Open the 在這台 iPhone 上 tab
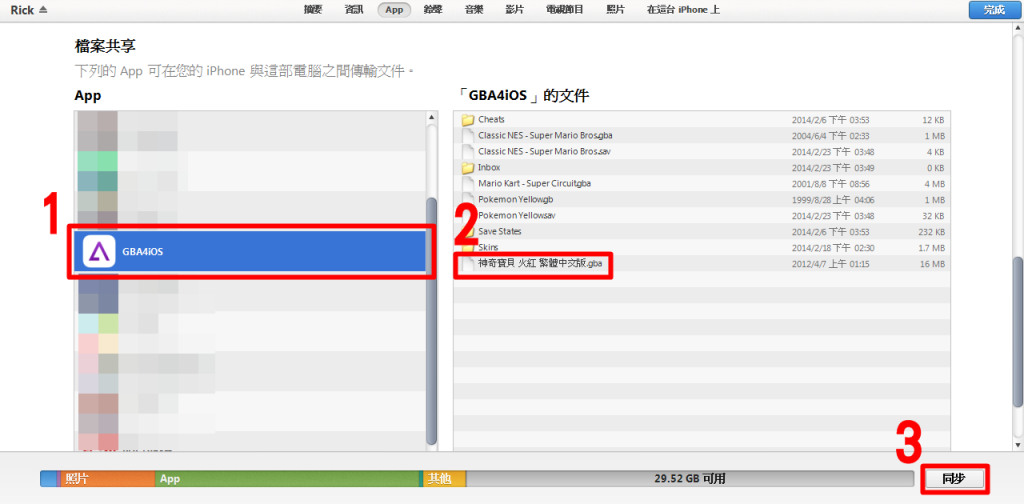This screenshot has width=1024, height=504. 683,10
